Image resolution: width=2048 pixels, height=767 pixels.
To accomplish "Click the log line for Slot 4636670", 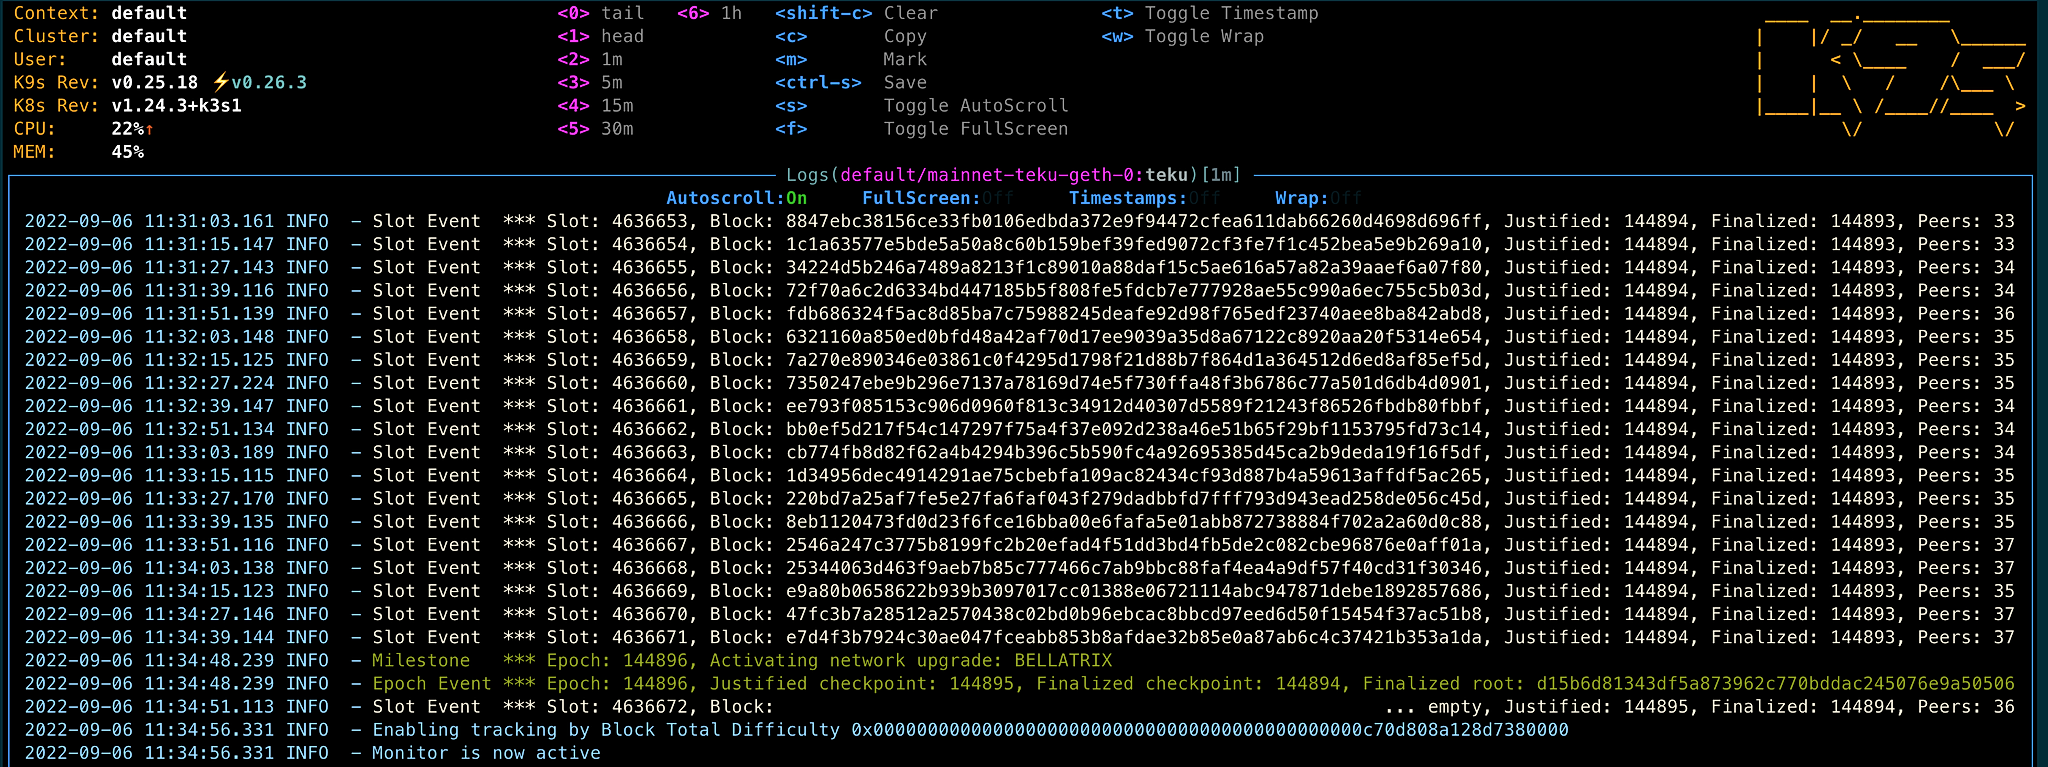I will 1020,613.
